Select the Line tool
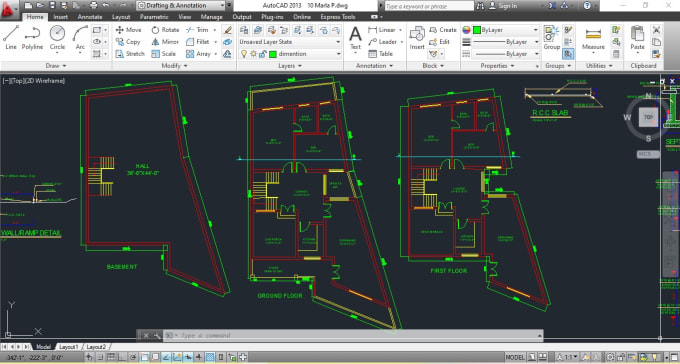This screenshot has height=364, width=680. point(11,37)
